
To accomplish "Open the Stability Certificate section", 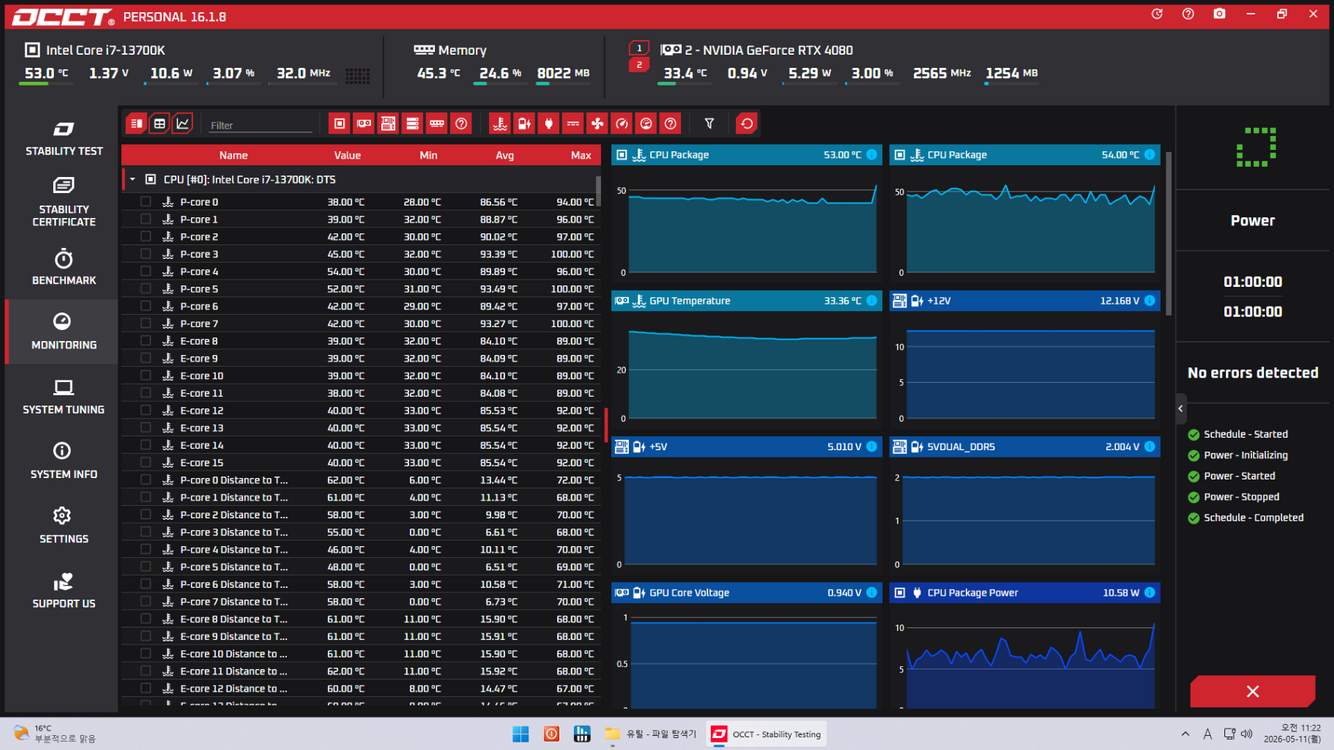I will point(63,201).
